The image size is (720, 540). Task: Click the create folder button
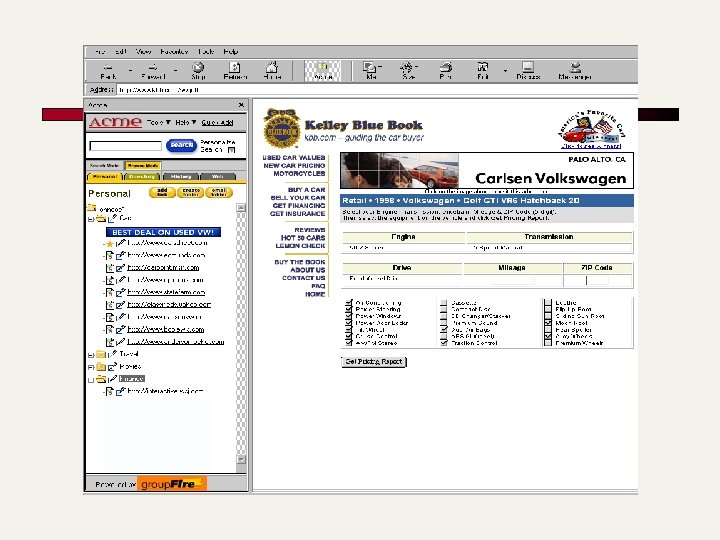pos(191,192)
